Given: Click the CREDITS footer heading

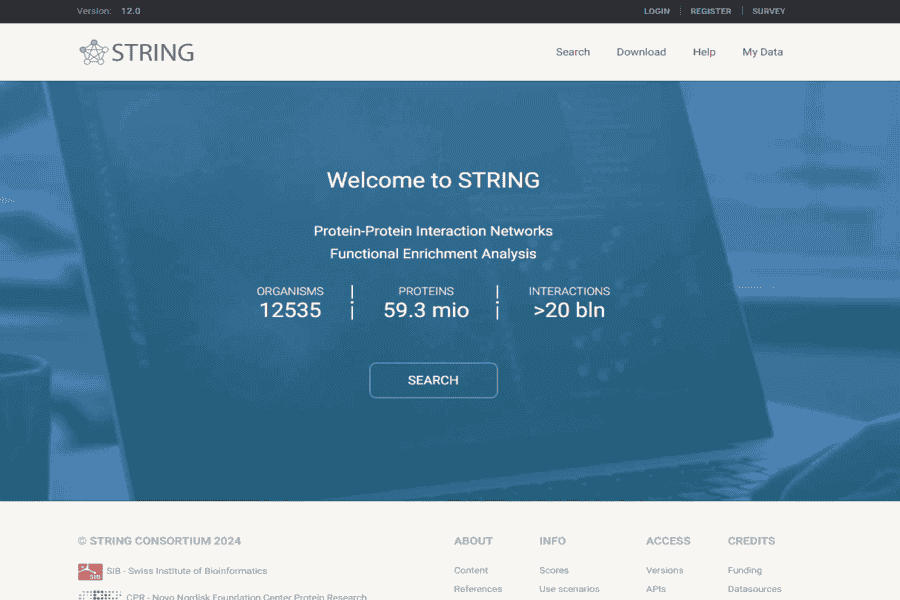Looking at the screenshot, I should (x=751, y=541).
